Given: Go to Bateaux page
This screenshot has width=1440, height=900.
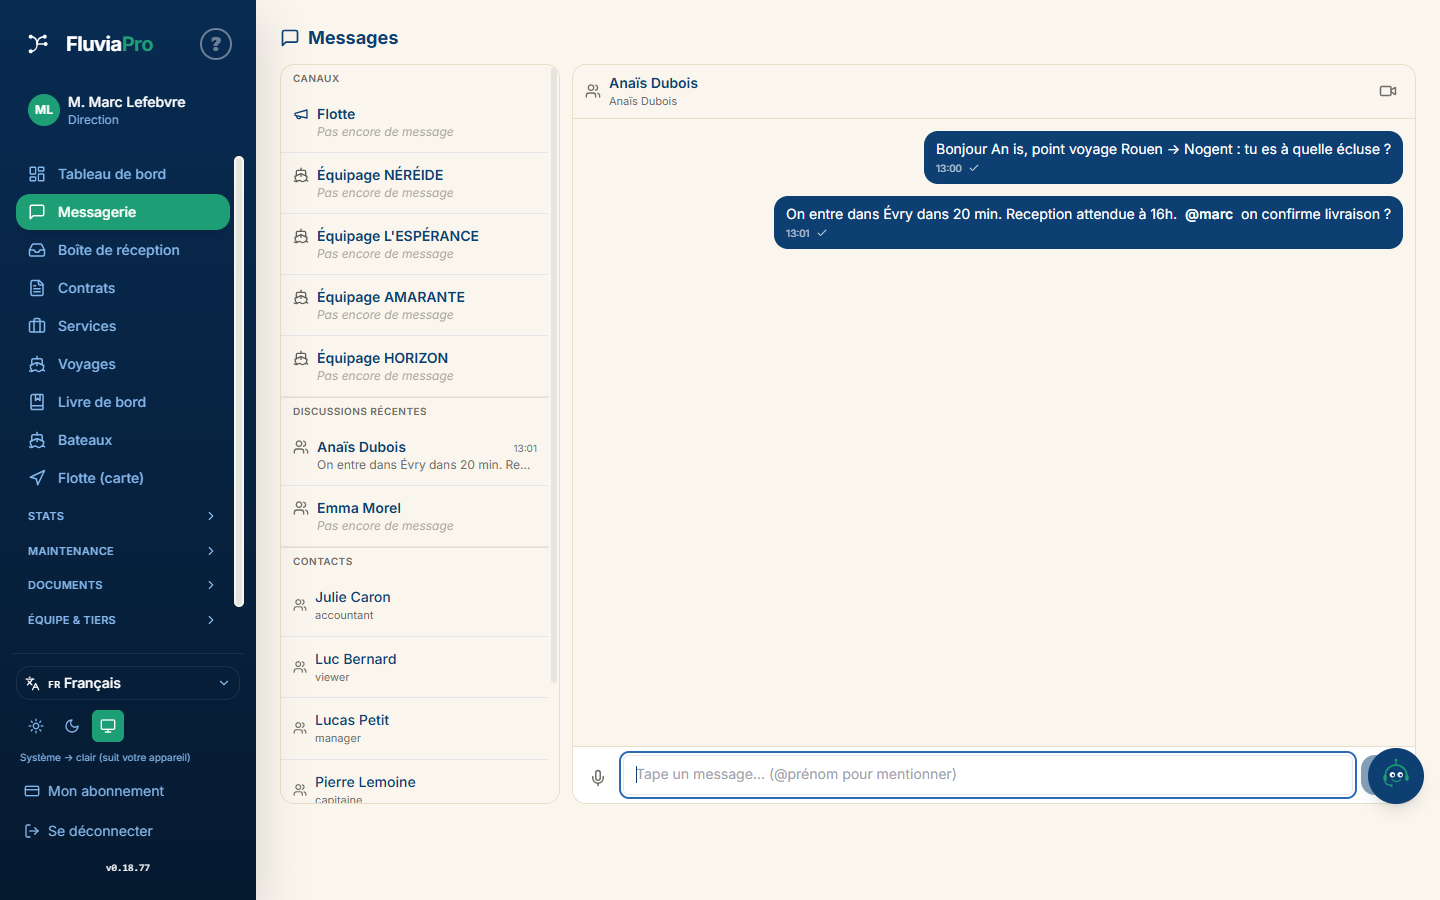Looking at the screenshot, I should [x=123, y=440].
